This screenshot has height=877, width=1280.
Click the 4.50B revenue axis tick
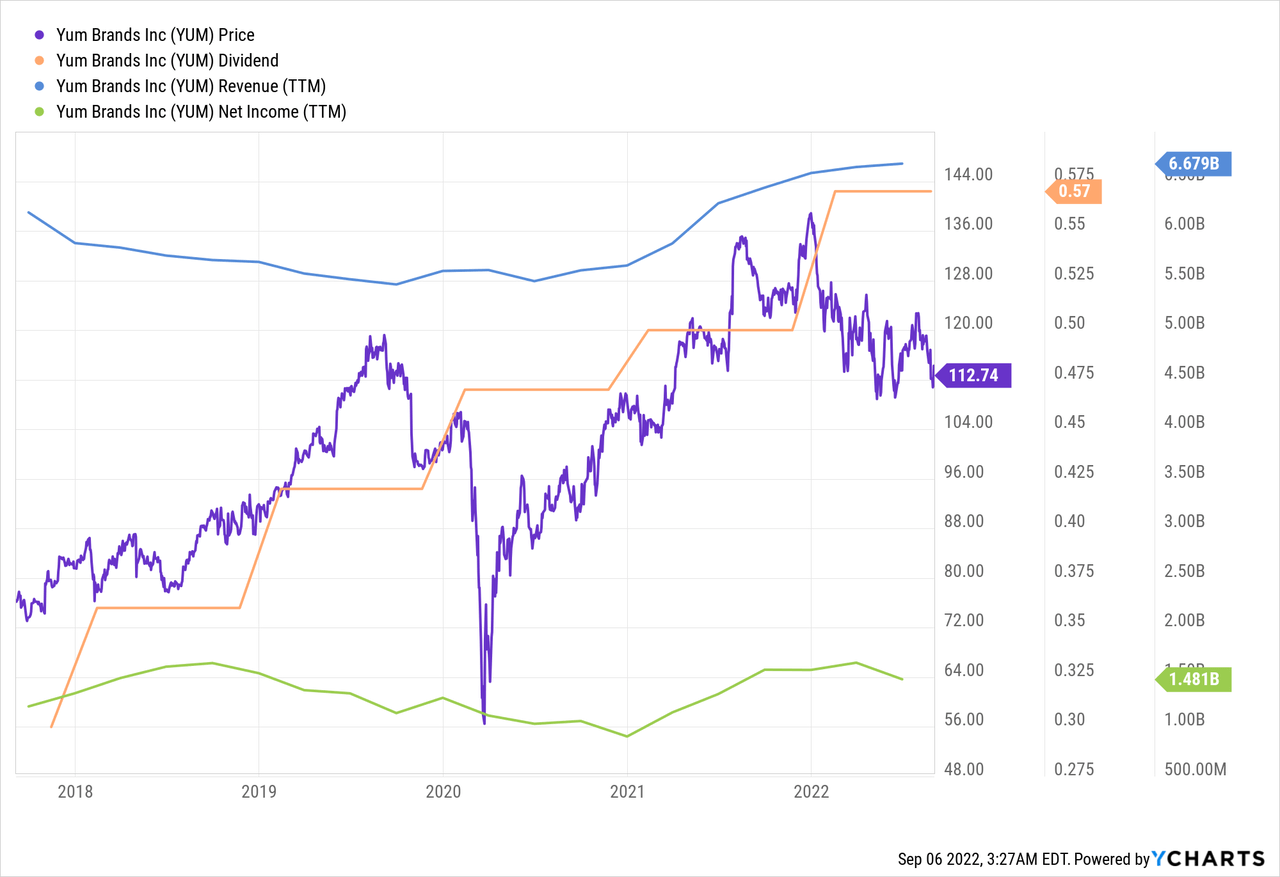(x=1184, y=373)
